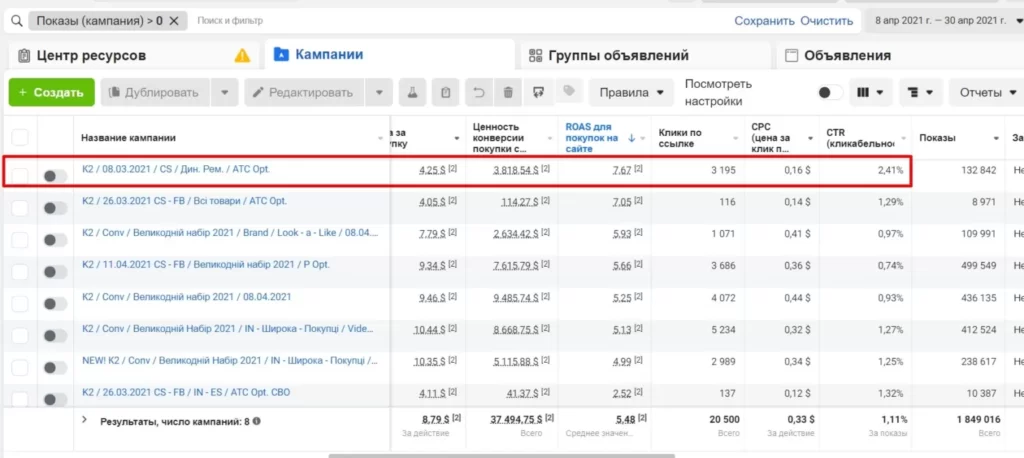Open campaign NEW! K2 / Conv / Великодній Набір
Viewport: 1024px width, 458px height.
click(x=230, y=360)
